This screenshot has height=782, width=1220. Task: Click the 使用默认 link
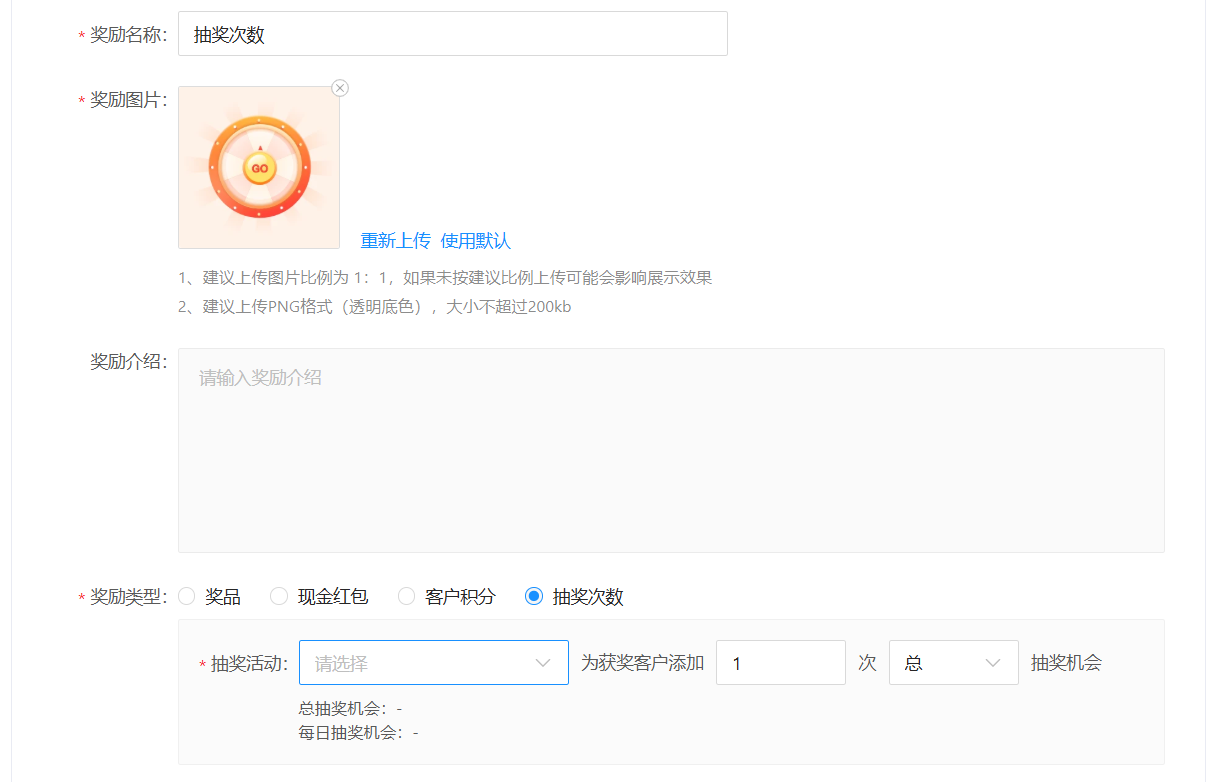pyautogui.click(x=476, y=241)
